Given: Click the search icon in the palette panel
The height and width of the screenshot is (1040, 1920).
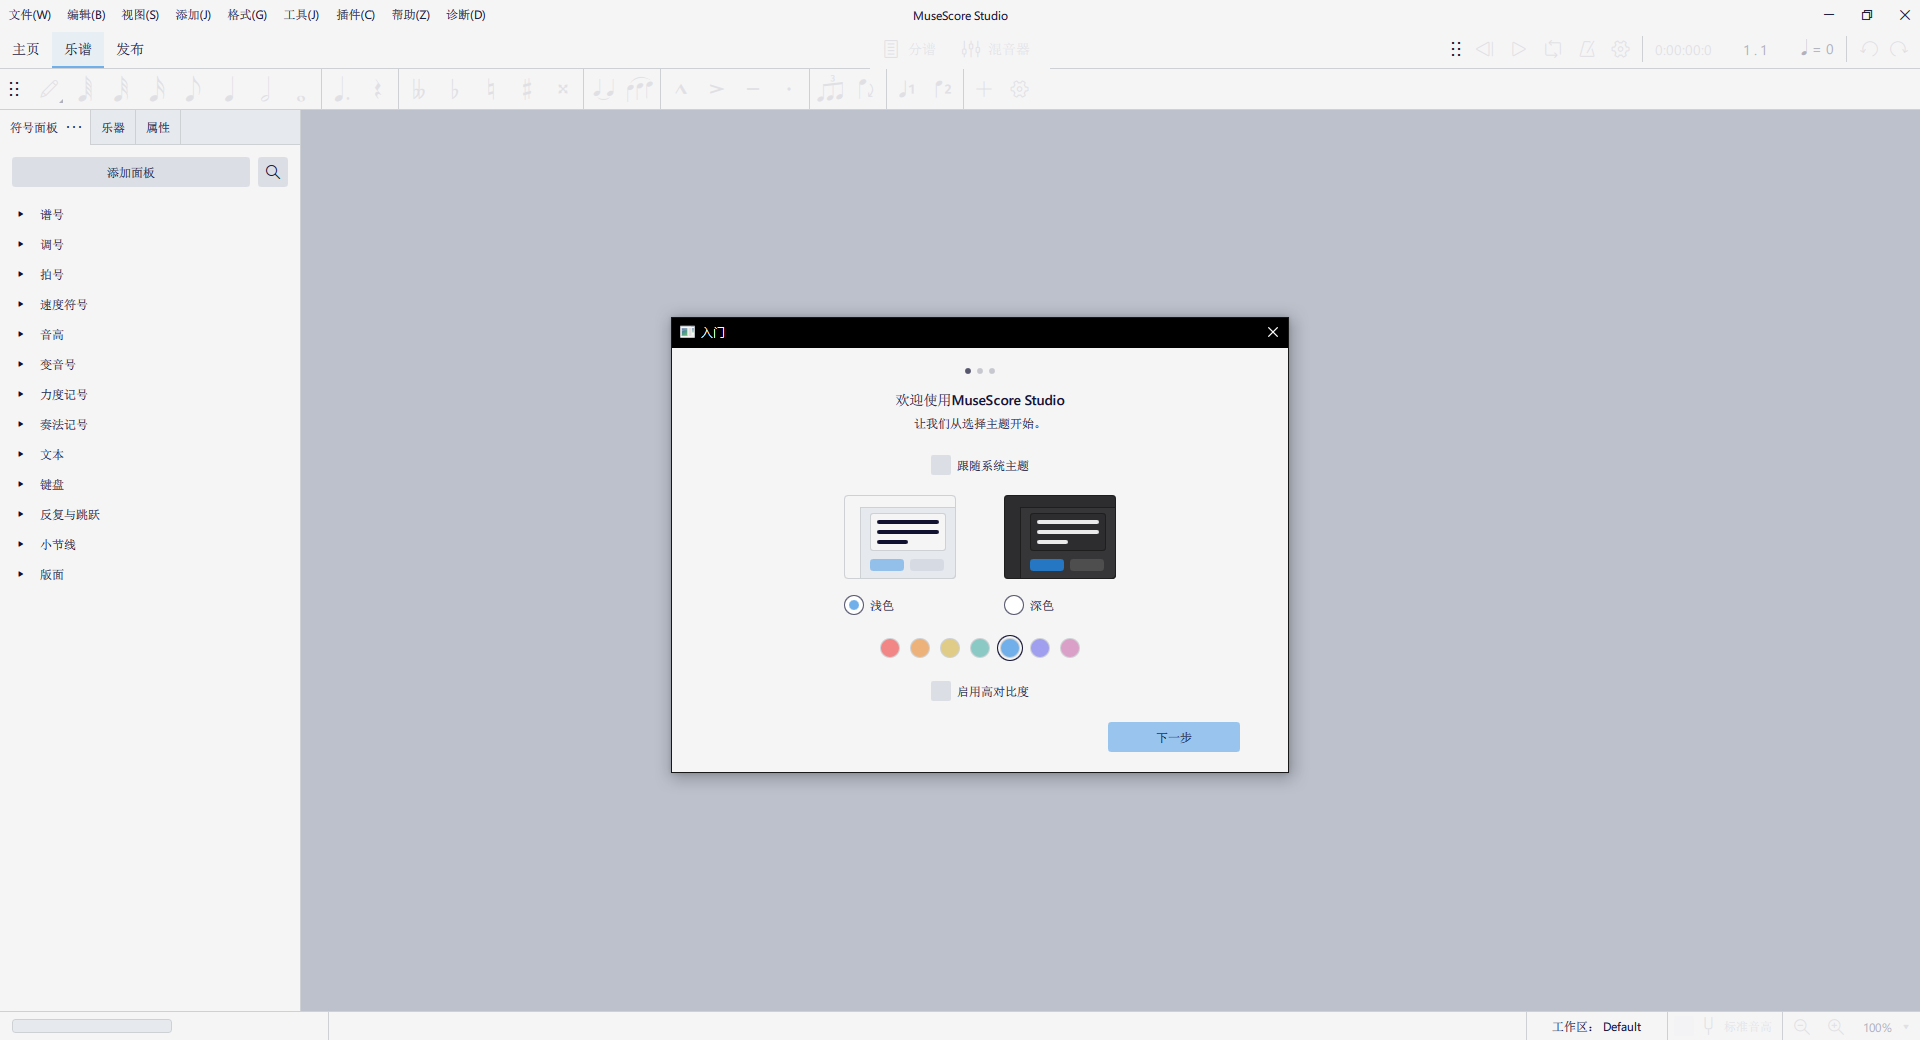Looking at the screenshot, I should (x=273, y=172).
